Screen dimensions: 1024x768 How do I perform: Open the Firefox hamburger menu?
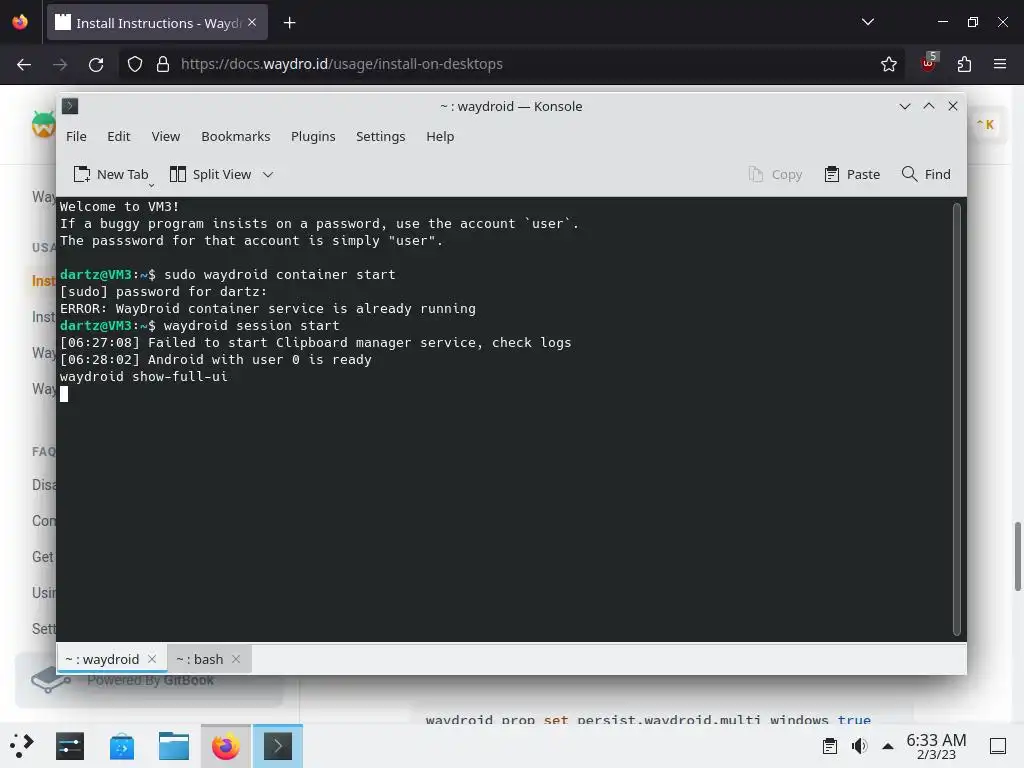pyautogui.click(x=1000, y=64)
